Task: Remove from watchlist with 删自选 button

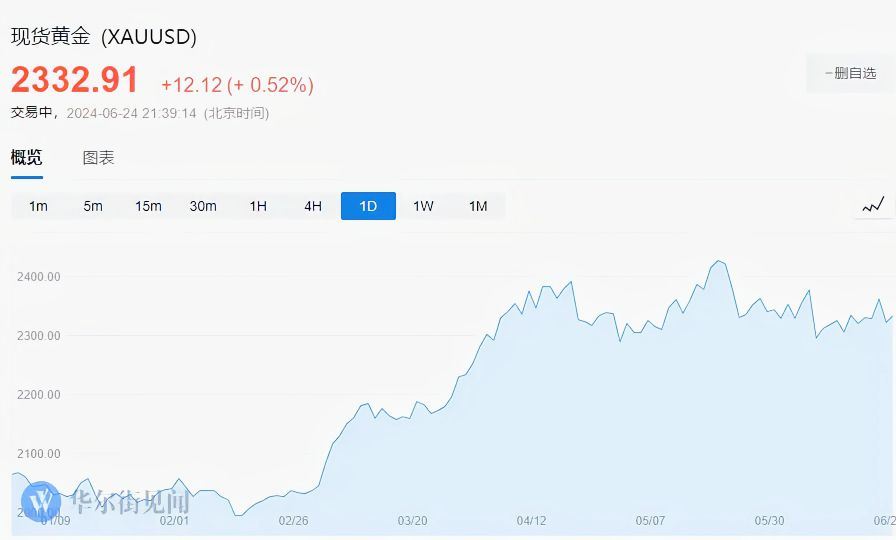Action: 850,73
